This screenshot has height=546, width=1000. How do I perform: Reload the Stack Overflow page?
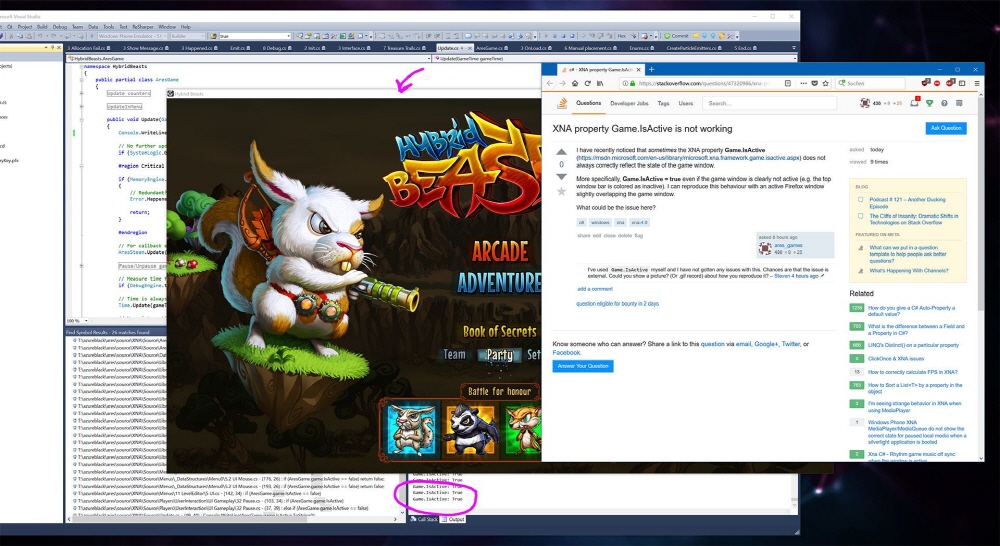pos(587,84)
